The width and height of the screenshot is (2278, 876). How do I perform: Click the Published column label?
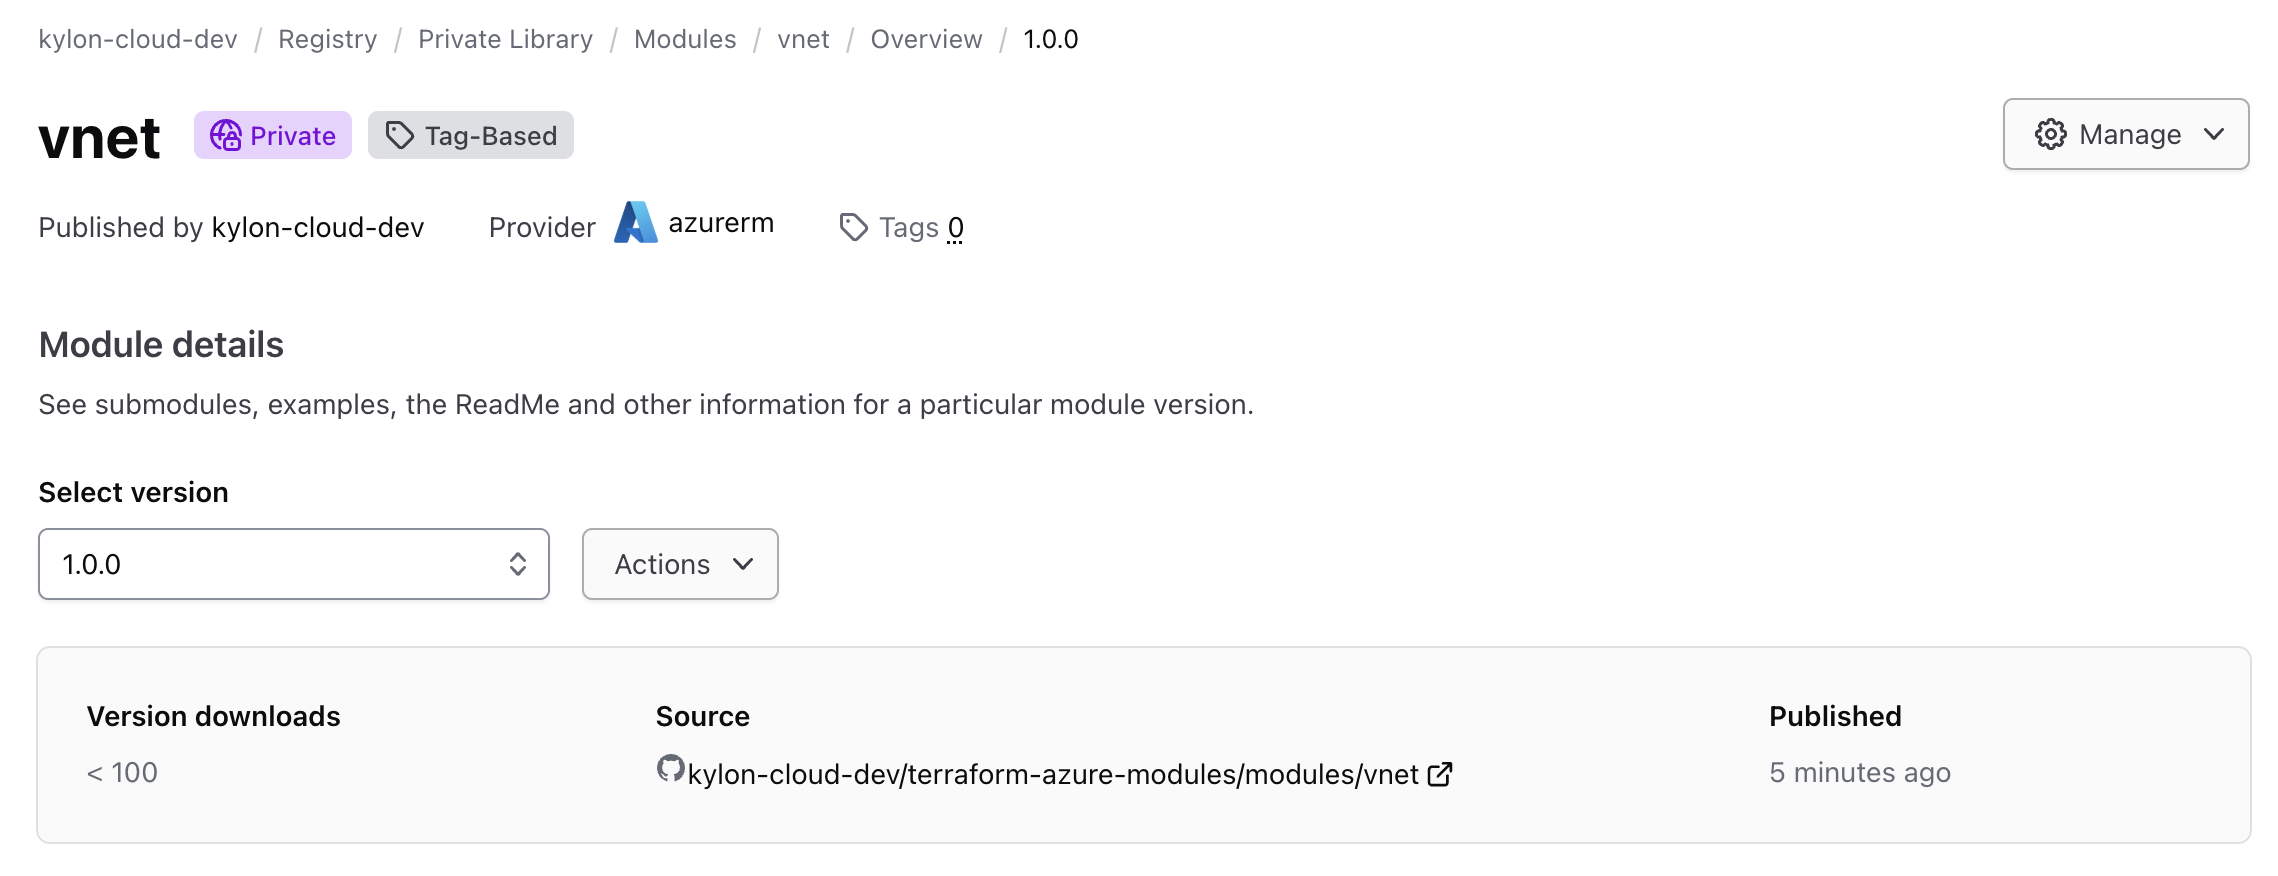tap(1835, 716)
